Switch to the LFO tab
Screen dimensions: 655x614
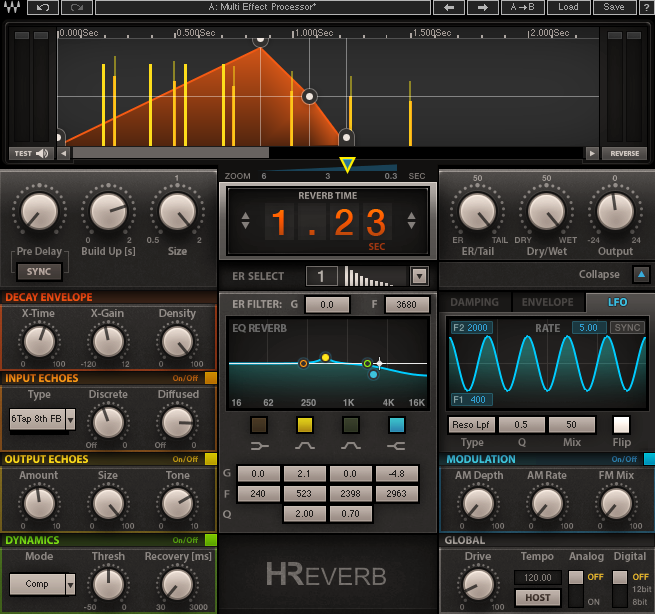617,302
